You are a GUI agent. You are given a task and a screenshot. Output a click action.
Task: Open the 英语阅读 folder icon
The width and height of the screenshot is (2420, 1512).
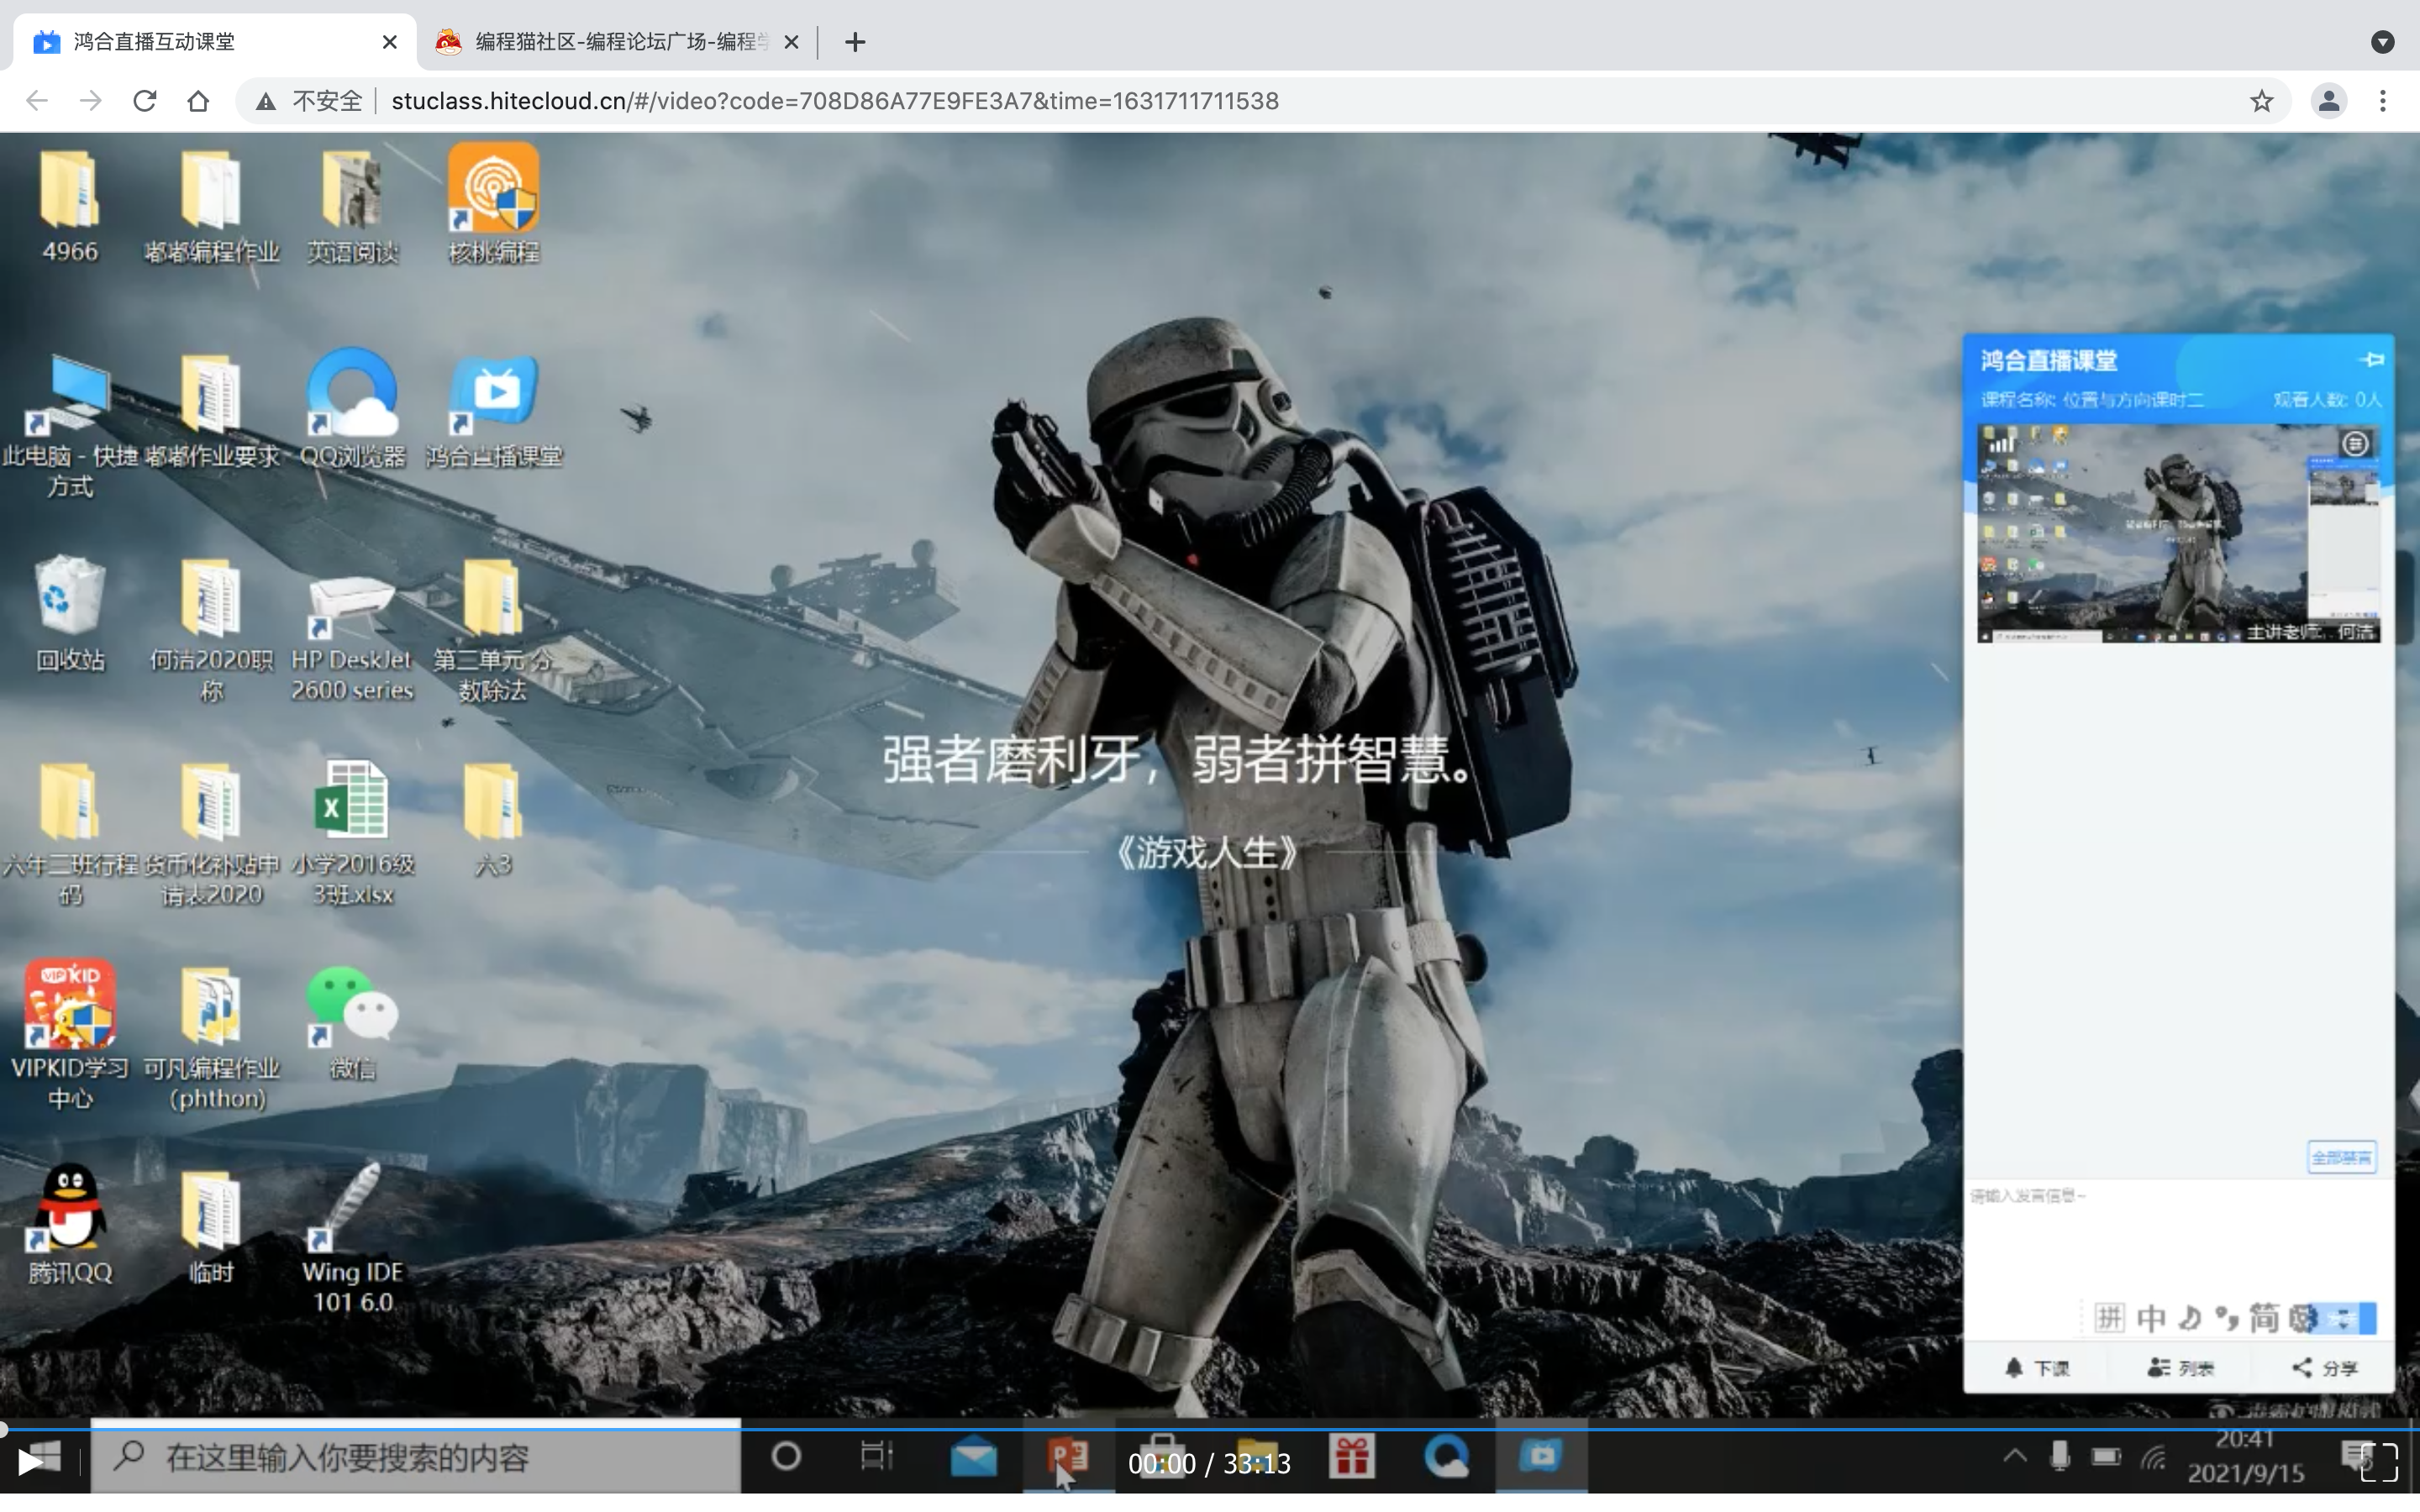(x=352, y=189)
